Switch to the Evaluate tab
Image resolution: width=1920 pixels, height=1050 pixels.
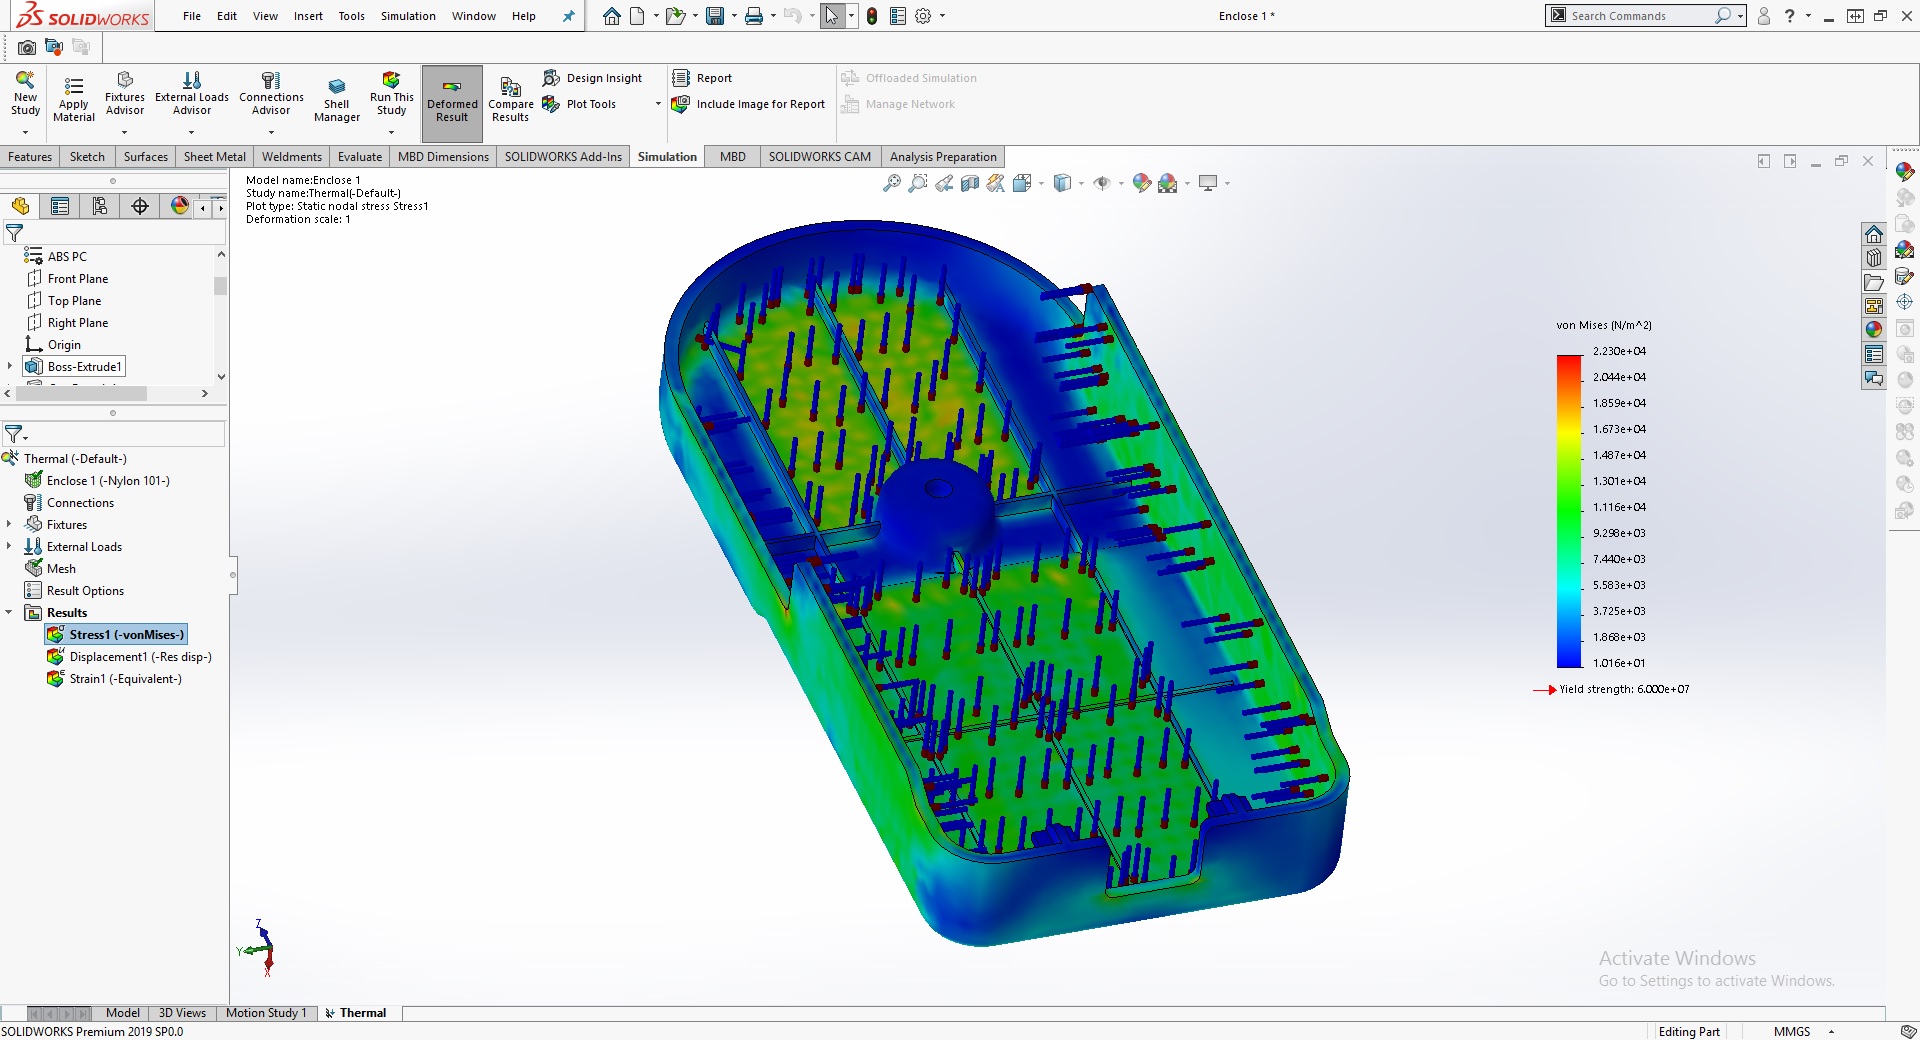[x=359, y=157]
